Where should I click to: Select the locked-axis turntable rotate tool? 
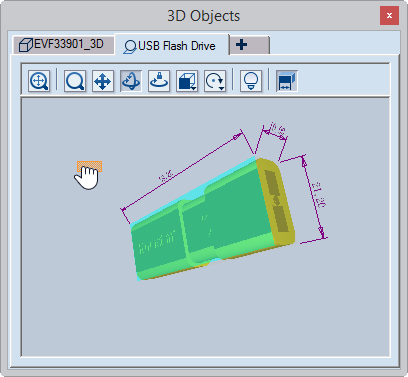tap(159, 81)
